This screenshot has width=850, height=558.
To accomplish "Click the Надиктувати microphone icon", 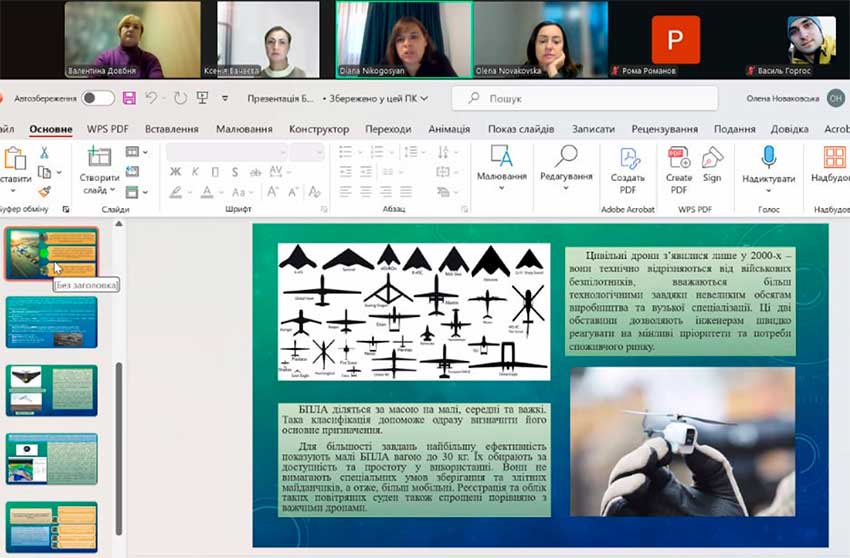I will (768, 158).
